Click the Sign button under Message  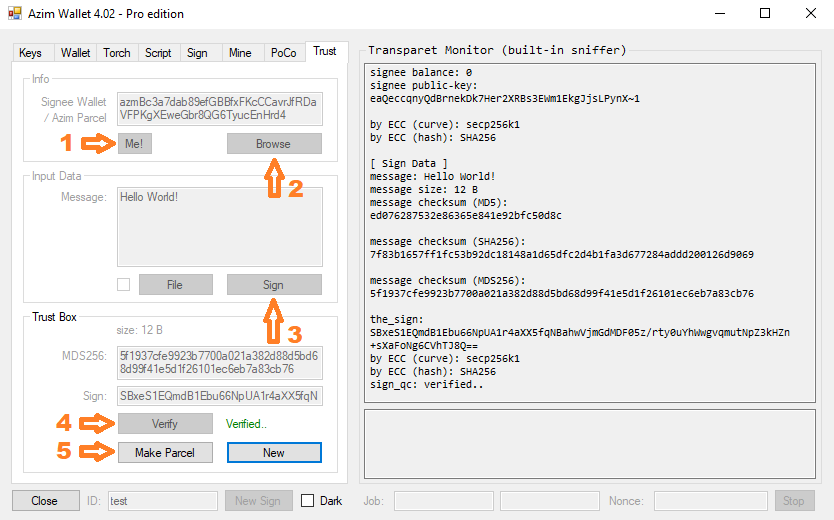[274, 284]
